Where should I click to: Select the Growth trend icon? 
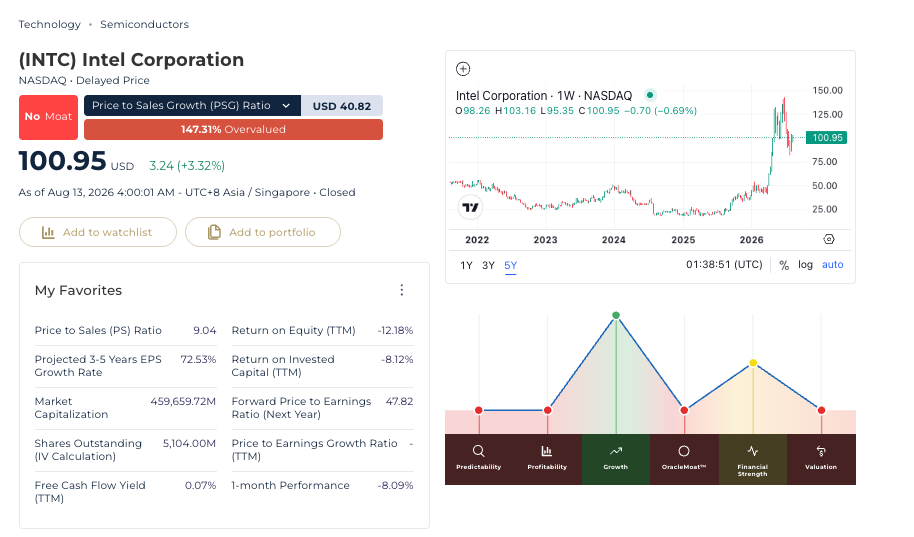click(616, 451)
